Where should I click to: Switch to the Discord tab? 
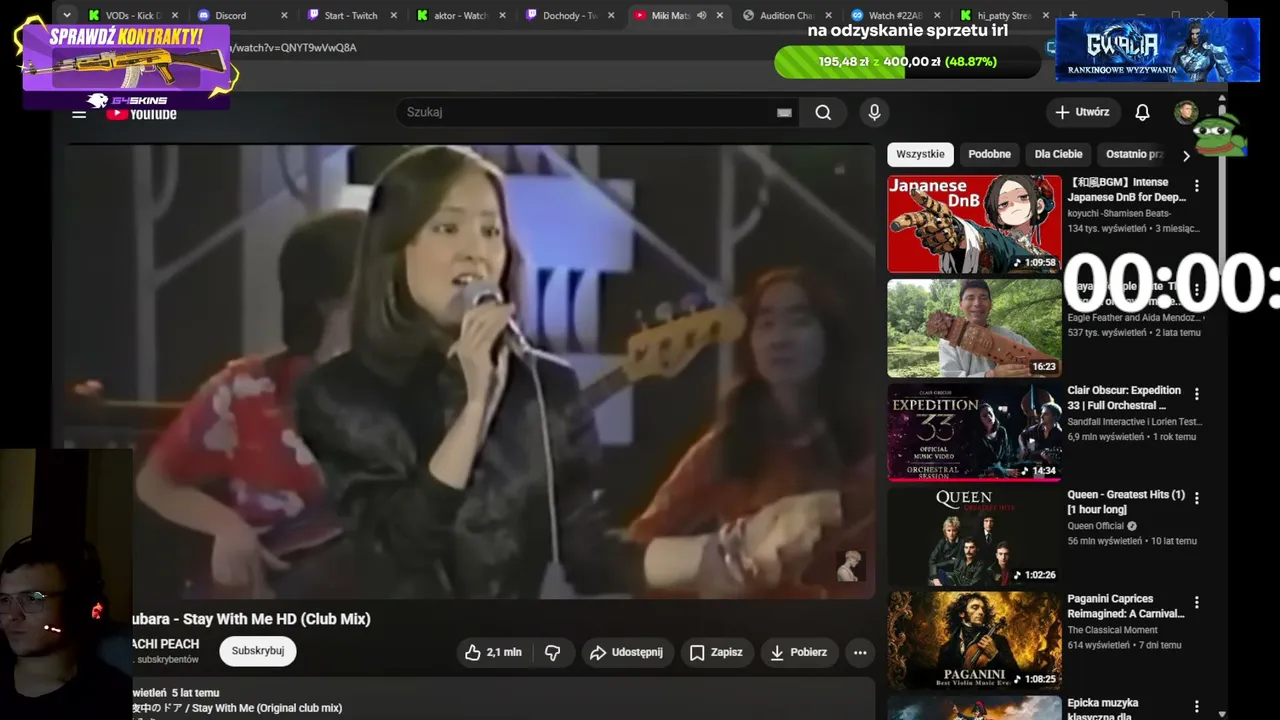pos(241,15)
